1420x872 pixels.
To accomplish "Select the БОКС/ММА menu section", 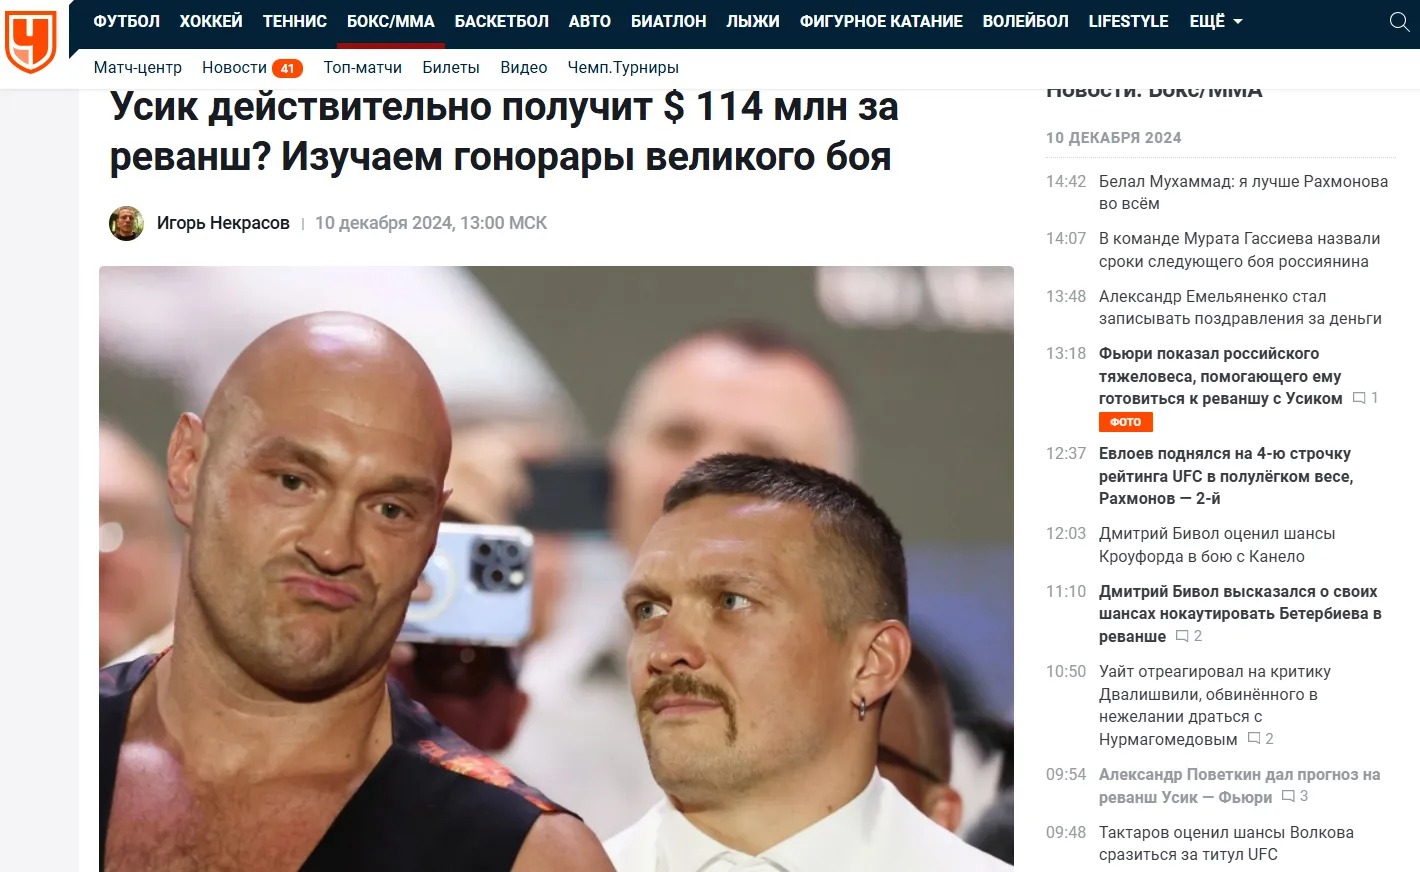I will pyautogui.click(x=391, y=21).
